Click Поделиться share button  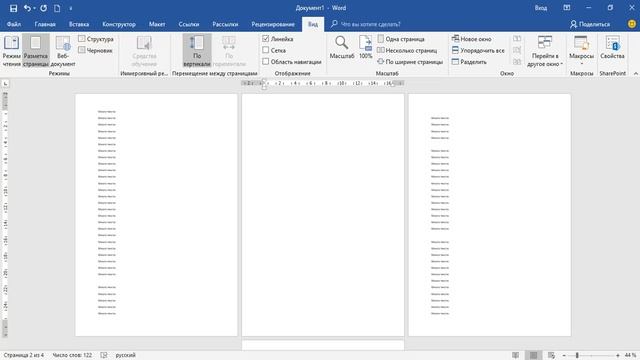590,24
